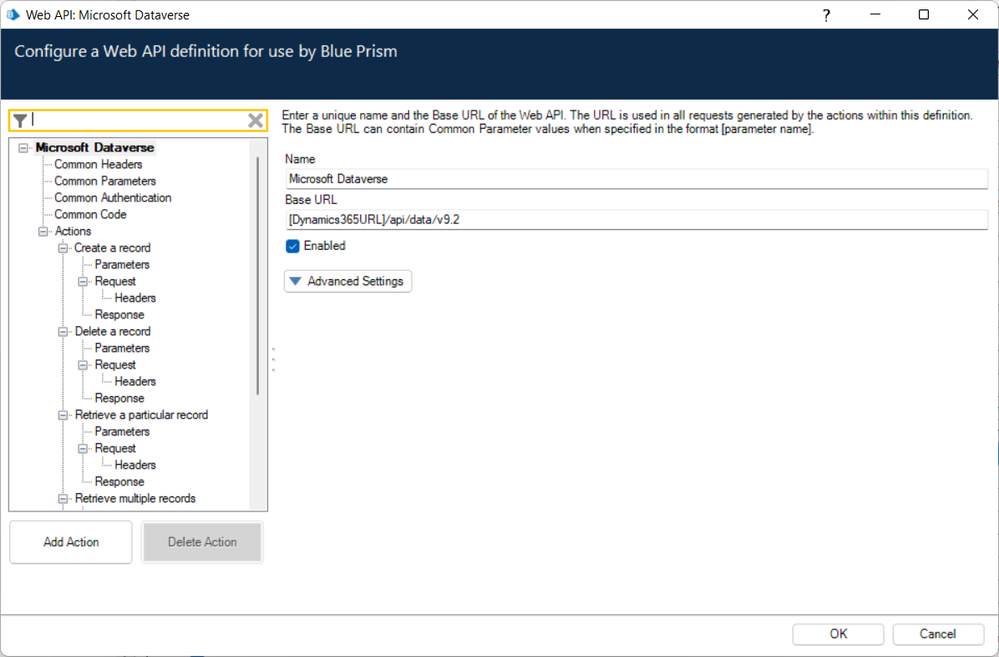Click the filter funnel icon in search box

pyautogui.click(x=20, y=121)
